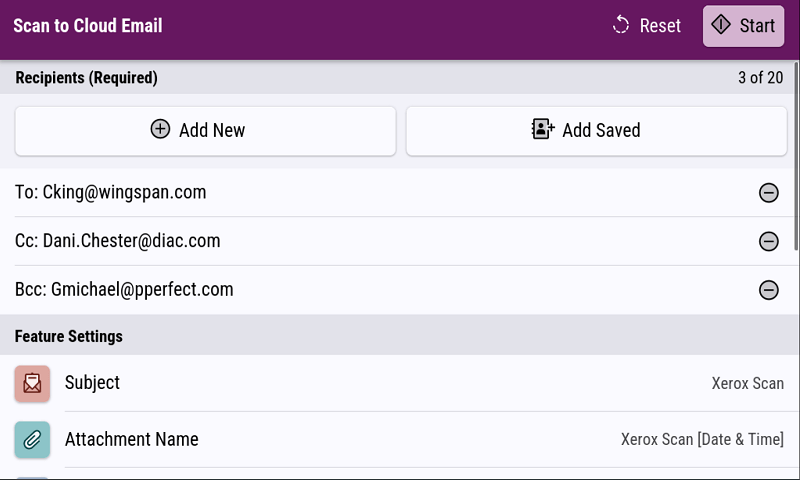The height and width of the screenshot is (480, 800).
Task: Click the contact icon in Add Saved
Action: [x=542, y=130]
